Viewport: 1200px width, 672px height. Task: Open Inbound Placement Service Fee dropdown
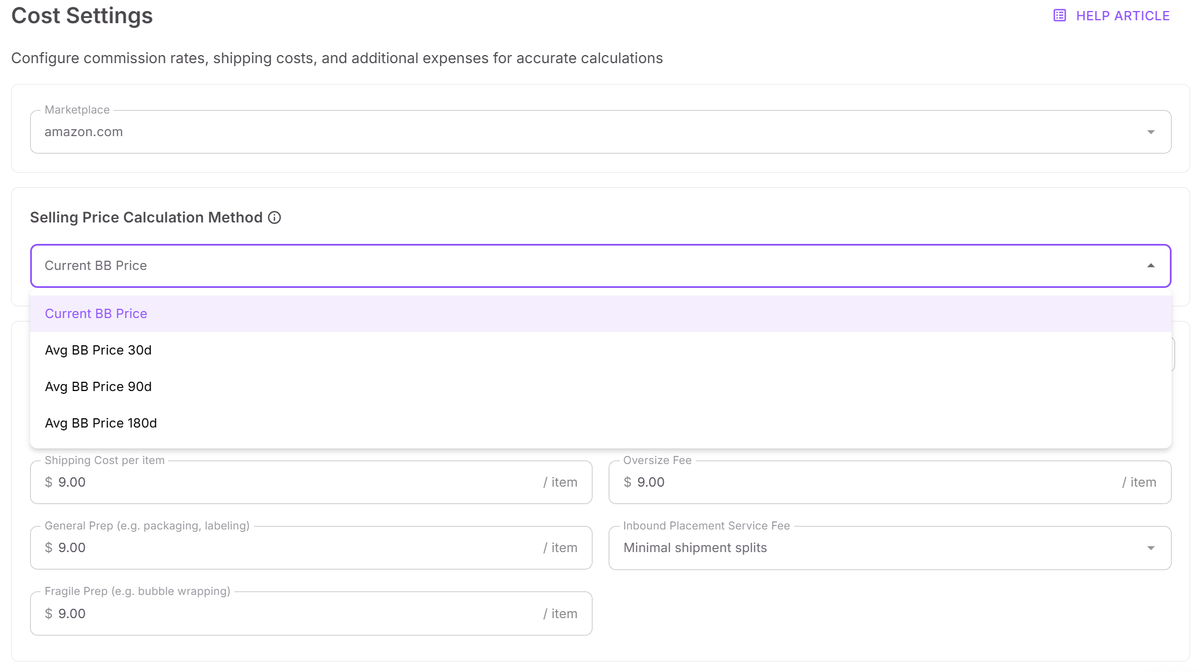[889, 548]
